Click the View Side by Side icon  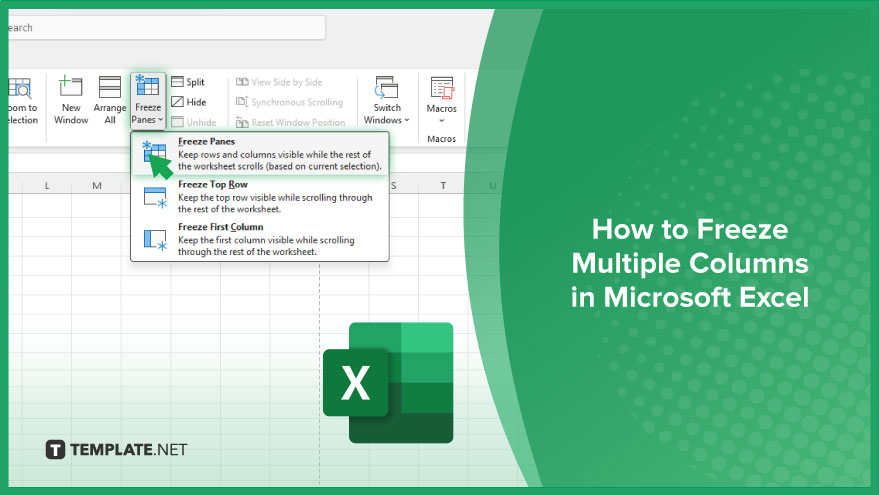coord(242,82)
